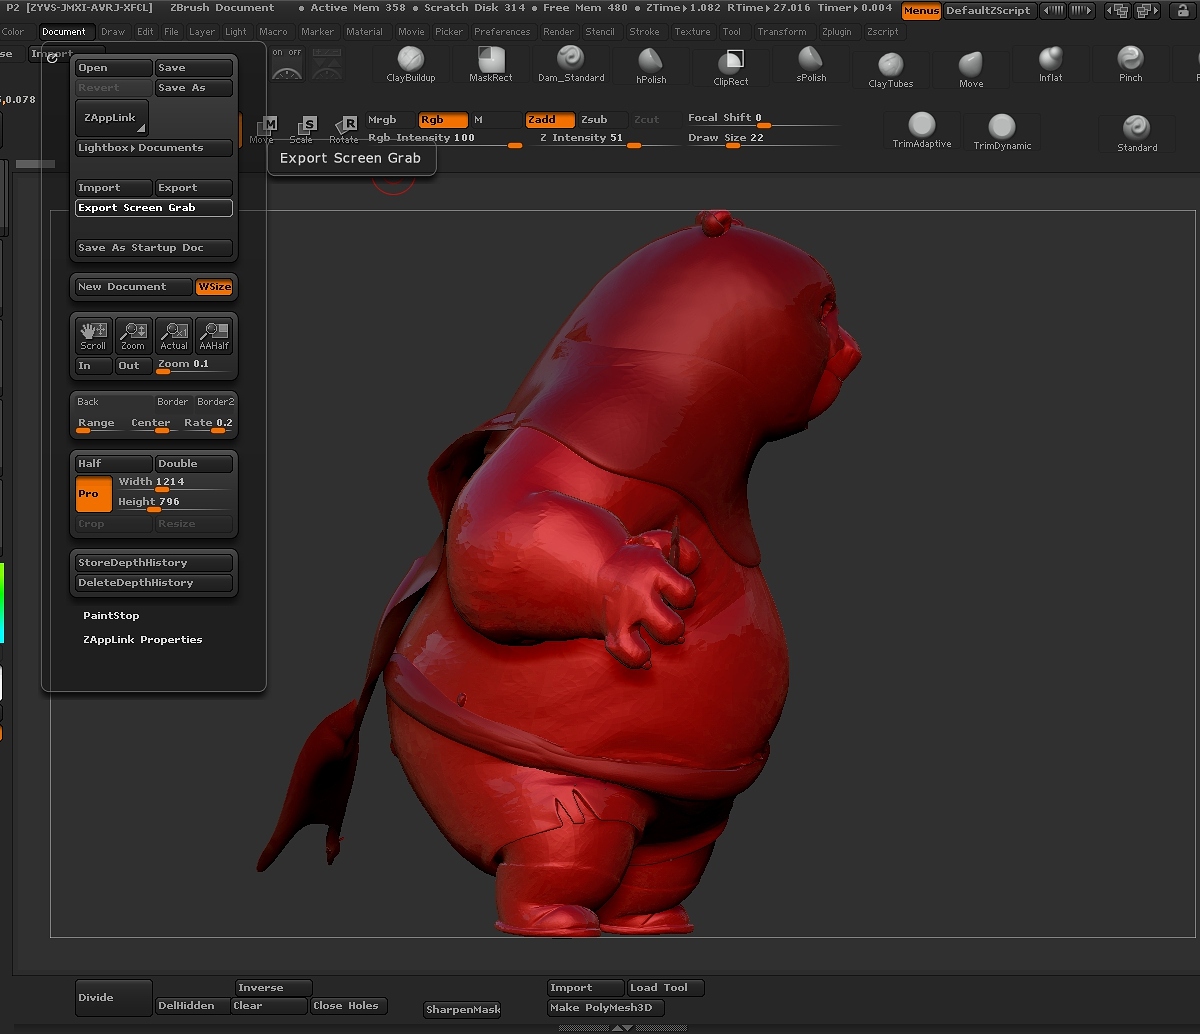
Task: Select the hPolish brush
Action: click(x=651, y=67)
